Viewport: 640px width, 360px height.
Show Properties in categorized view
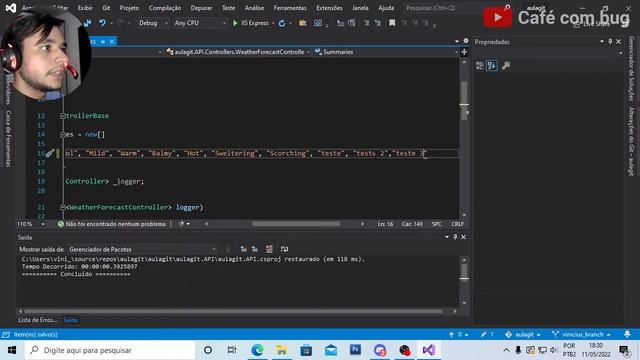480,66
